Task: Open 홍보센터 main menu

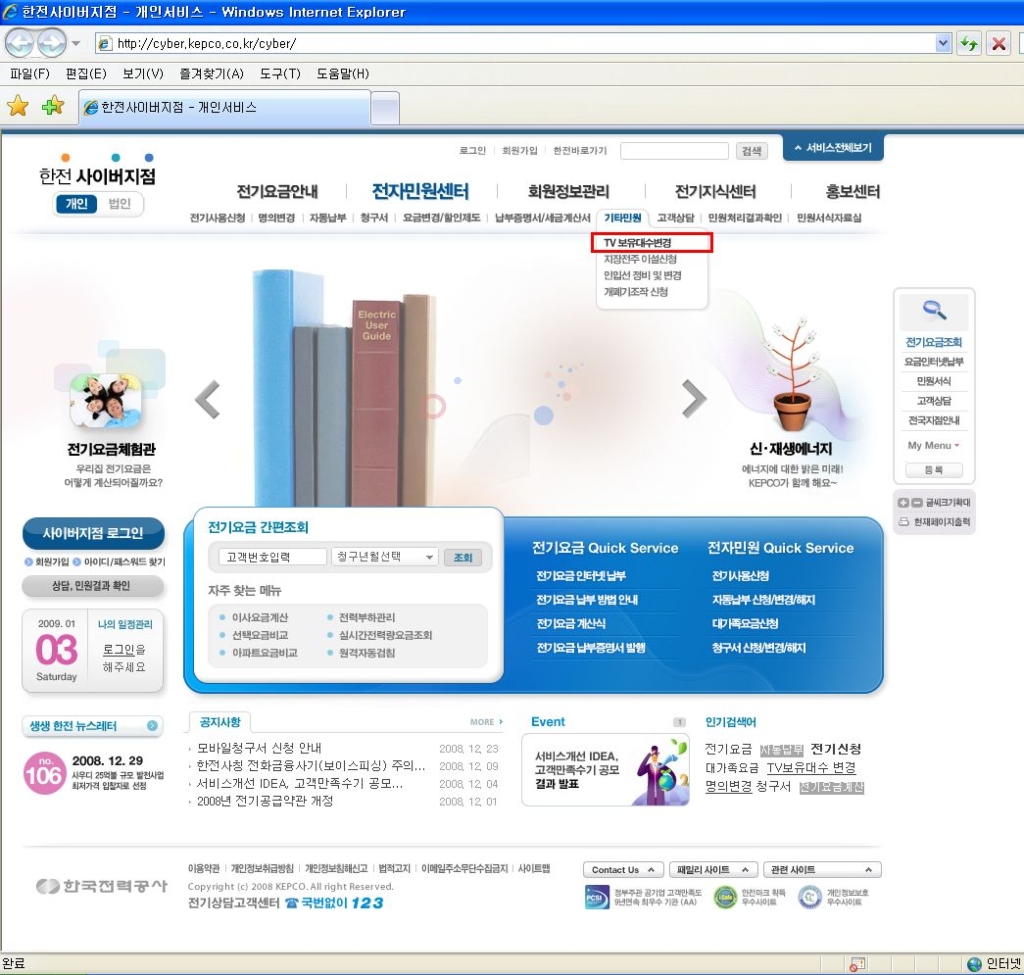Action: (852, 191)
